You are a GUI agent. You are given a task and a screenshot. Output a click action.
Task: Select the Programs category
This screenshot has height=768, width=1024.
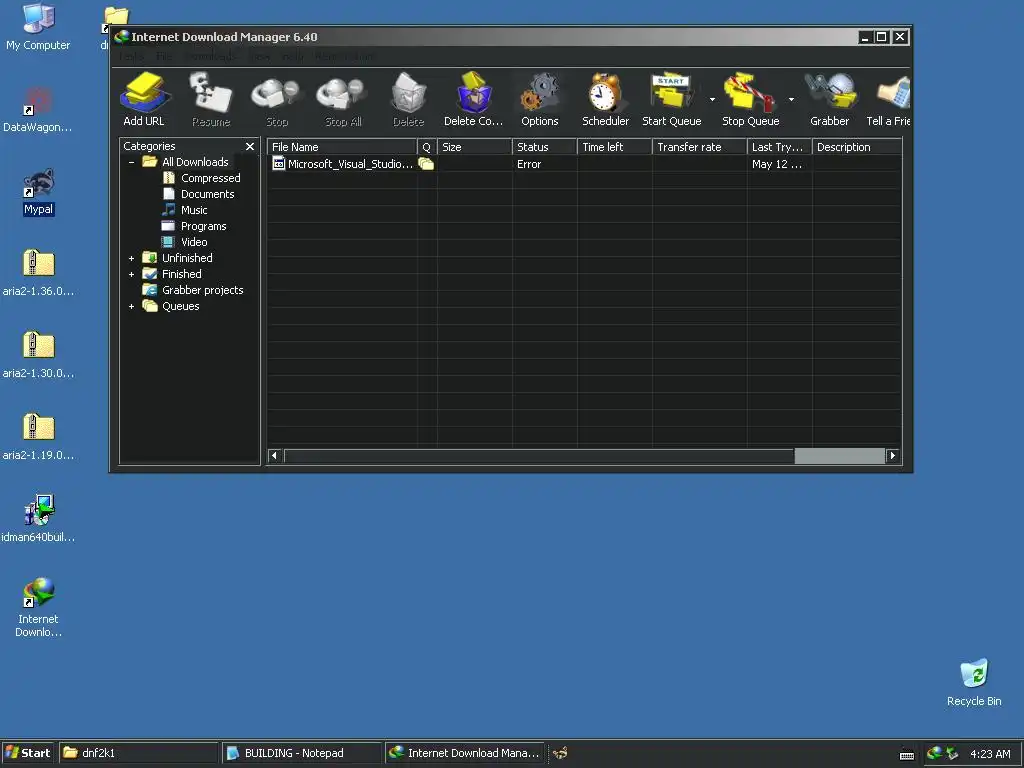tap(203, 226)
